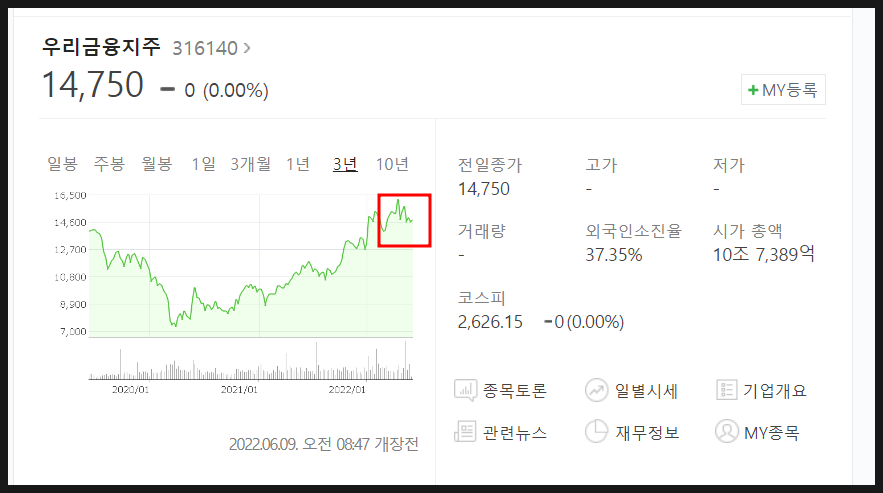Switch chart range to 10년
This screenshot has height=493, width=883.
pos(392,164)
